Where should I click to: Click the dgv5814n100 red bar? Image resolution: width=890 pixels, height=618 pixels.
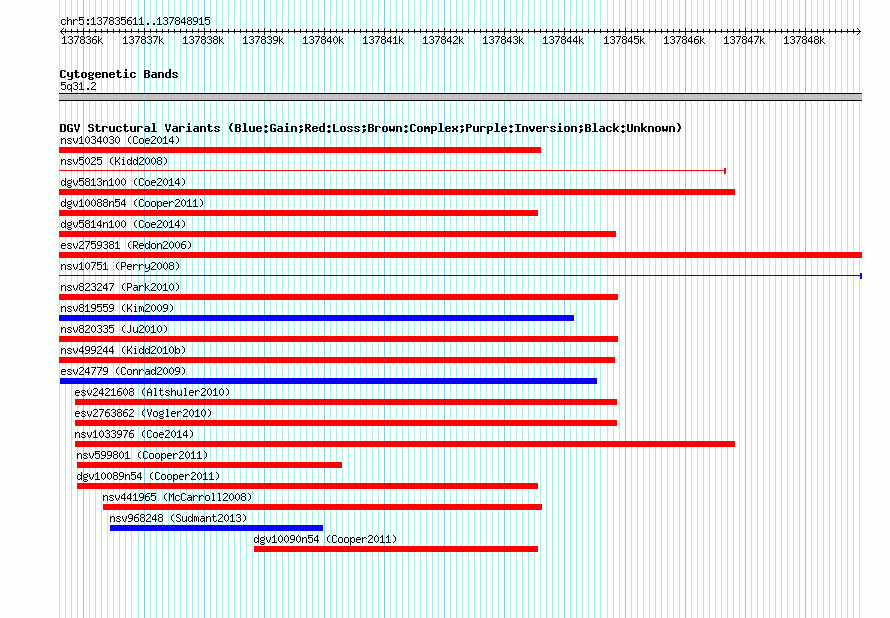click(337, 234)
